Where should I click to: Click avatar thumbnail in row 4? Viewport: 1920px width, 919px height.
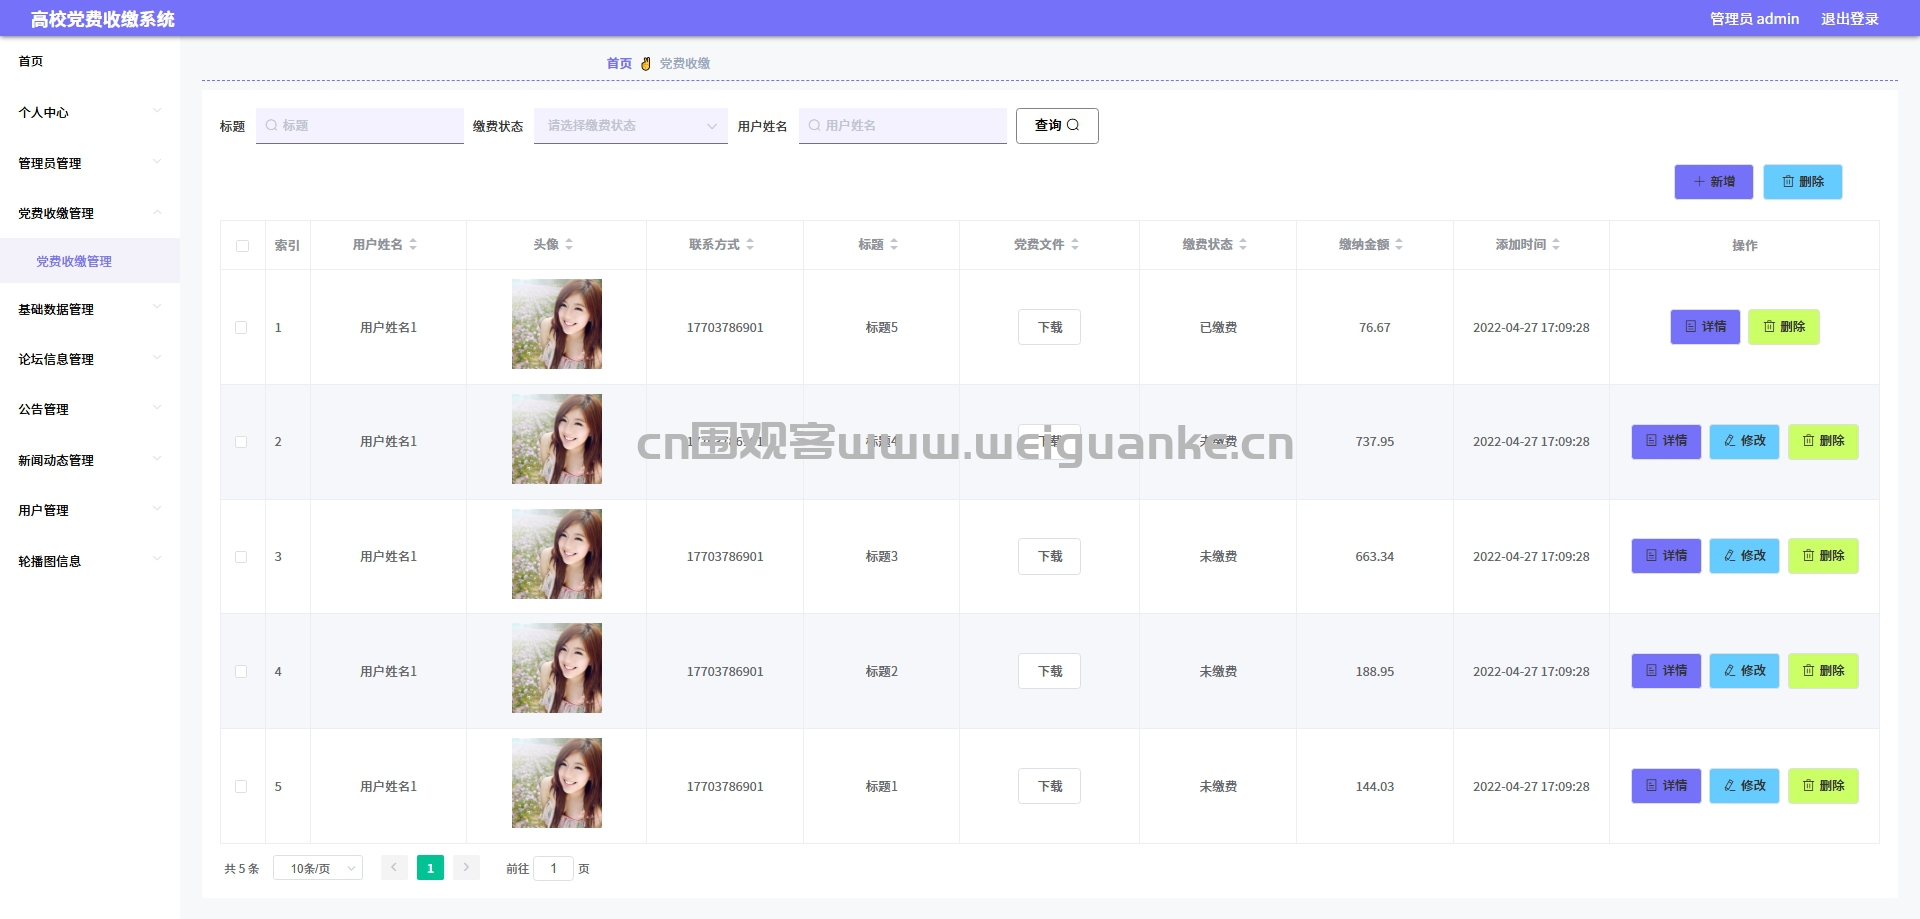coord(557,668)
